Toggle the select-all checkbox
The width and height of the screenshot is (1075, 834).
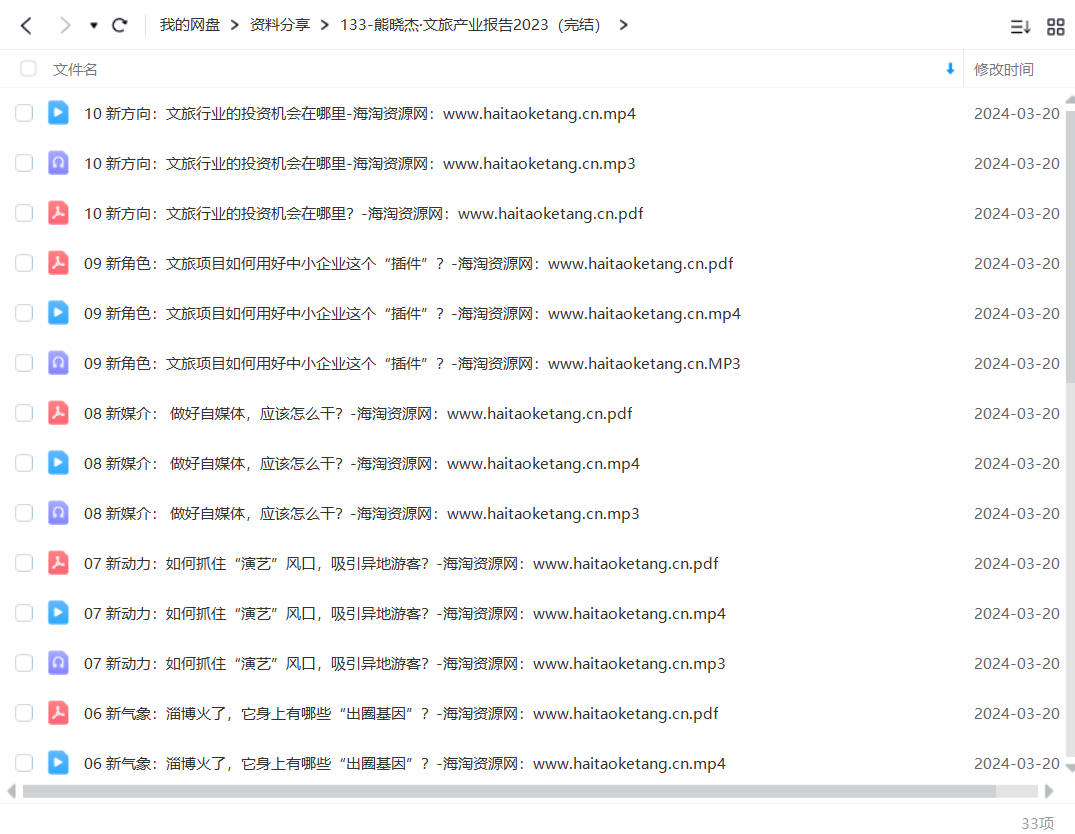pos(28,69)
